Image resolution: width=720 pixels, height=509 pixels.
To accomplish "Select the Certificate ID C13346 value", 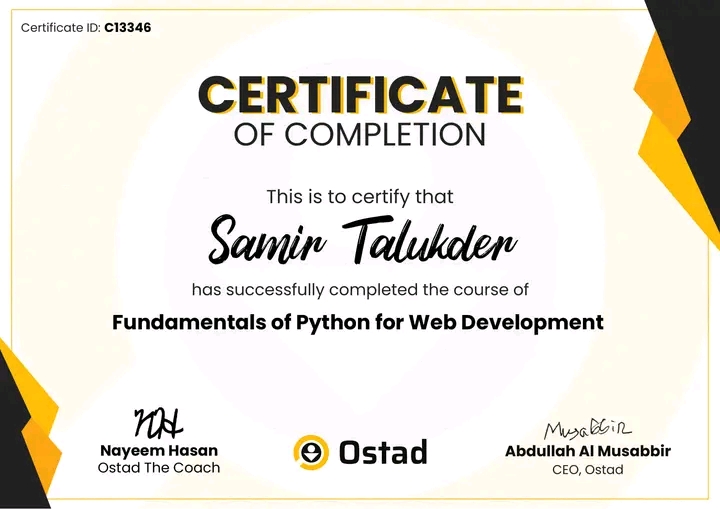I will (128, 28).
